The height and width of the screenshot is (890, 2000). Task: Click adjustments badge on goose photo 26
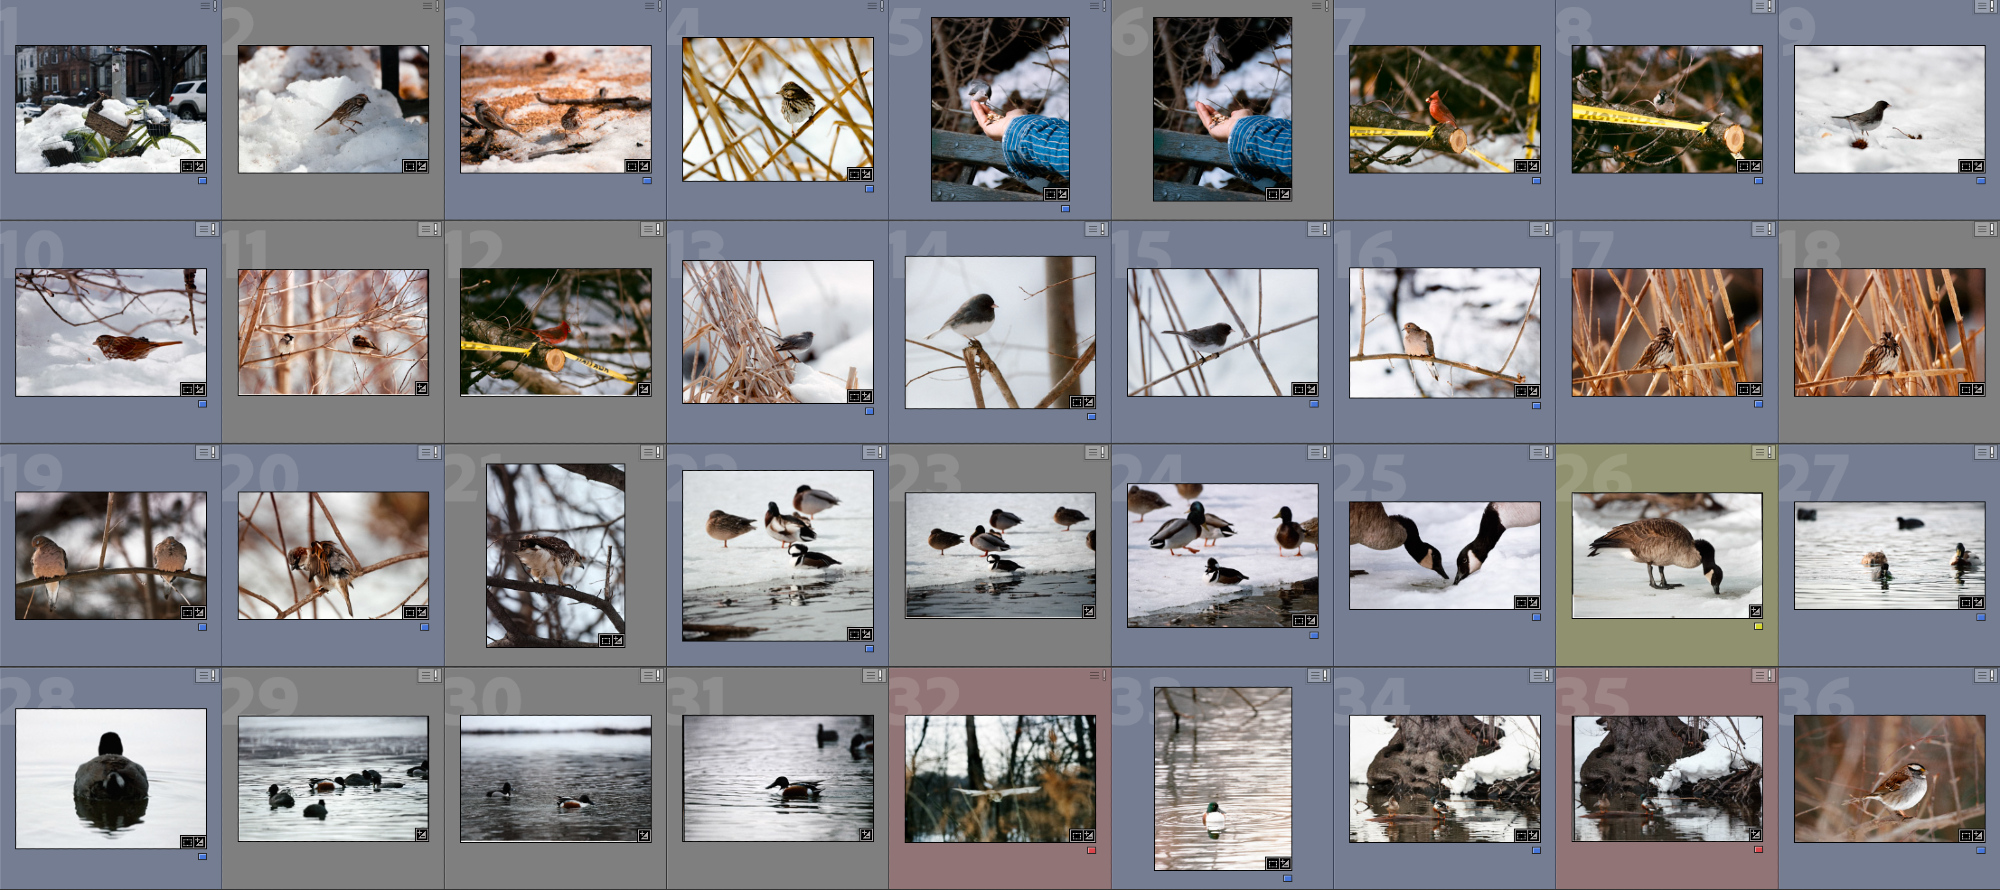point(1755,611)
